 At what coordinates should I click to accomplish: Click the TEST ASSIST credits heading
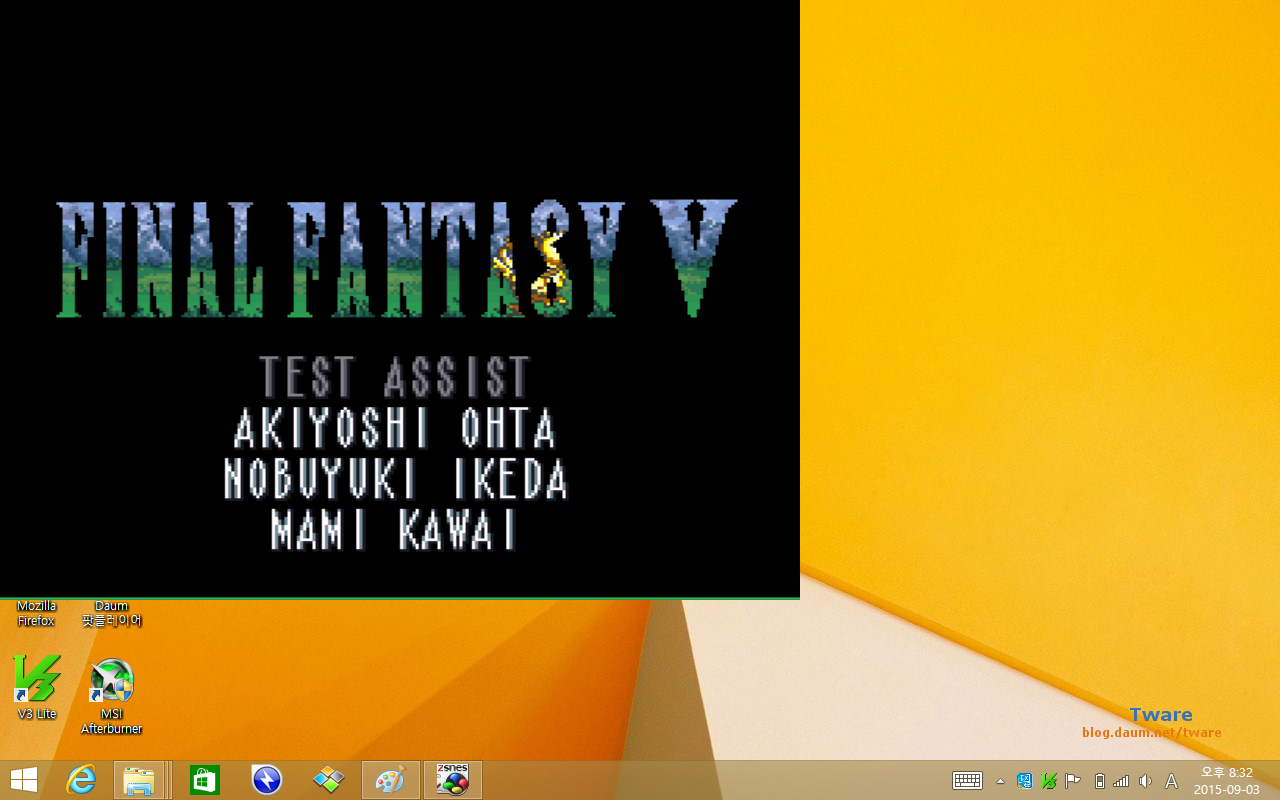pos(394,377)
